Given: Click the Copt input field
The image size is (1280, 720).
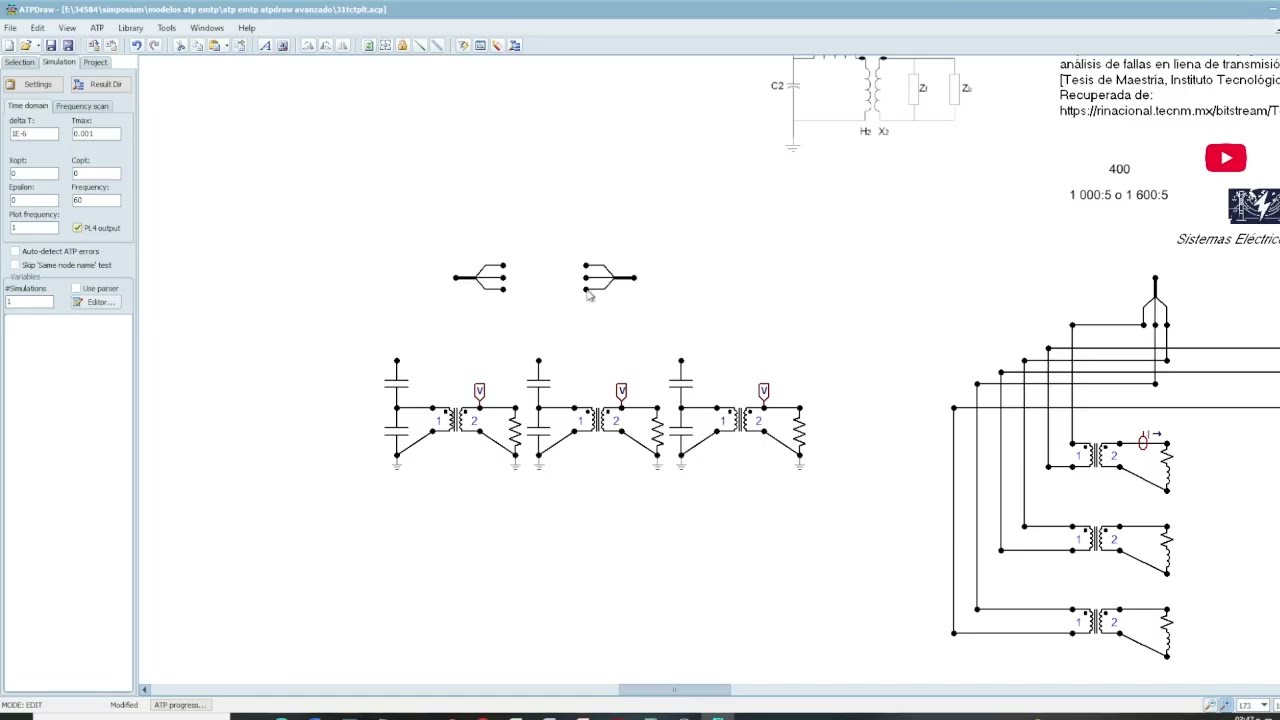Looking at the screenshot, I should pyautogui.click(x=96, y=173).
